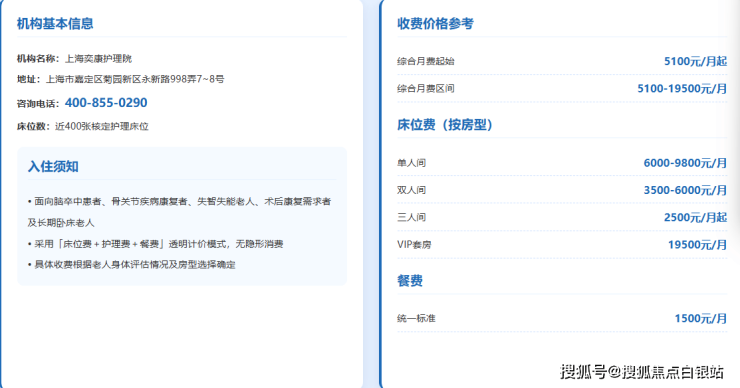The width and height of the screenshot is (740, 388).
Task: Click the 咨询电话 field label
Action: coord(38,103)
